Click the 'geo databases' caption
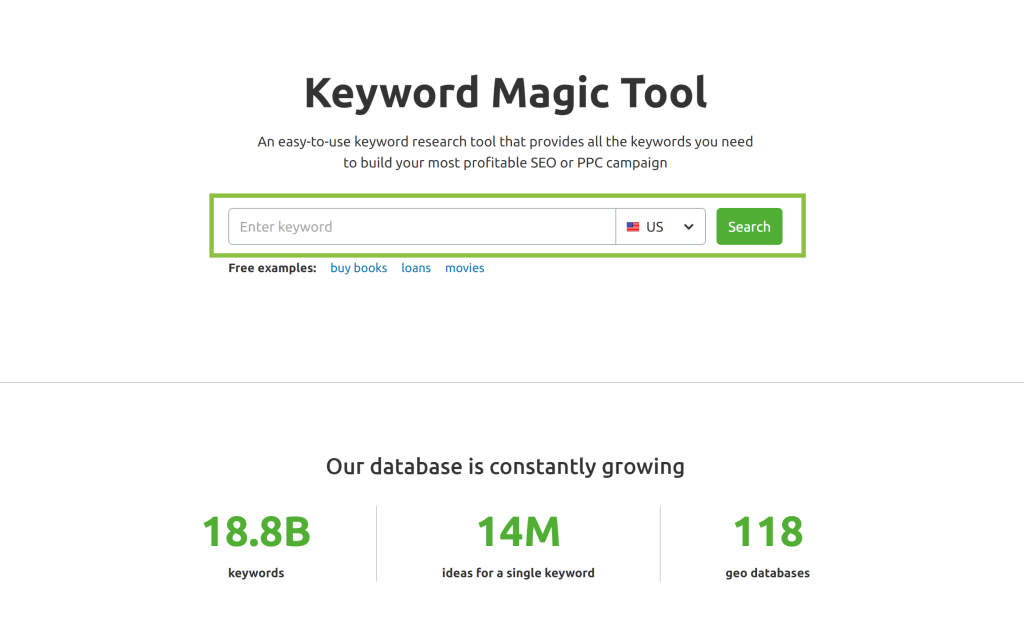The image size is (1024, 626). point(767,573)
